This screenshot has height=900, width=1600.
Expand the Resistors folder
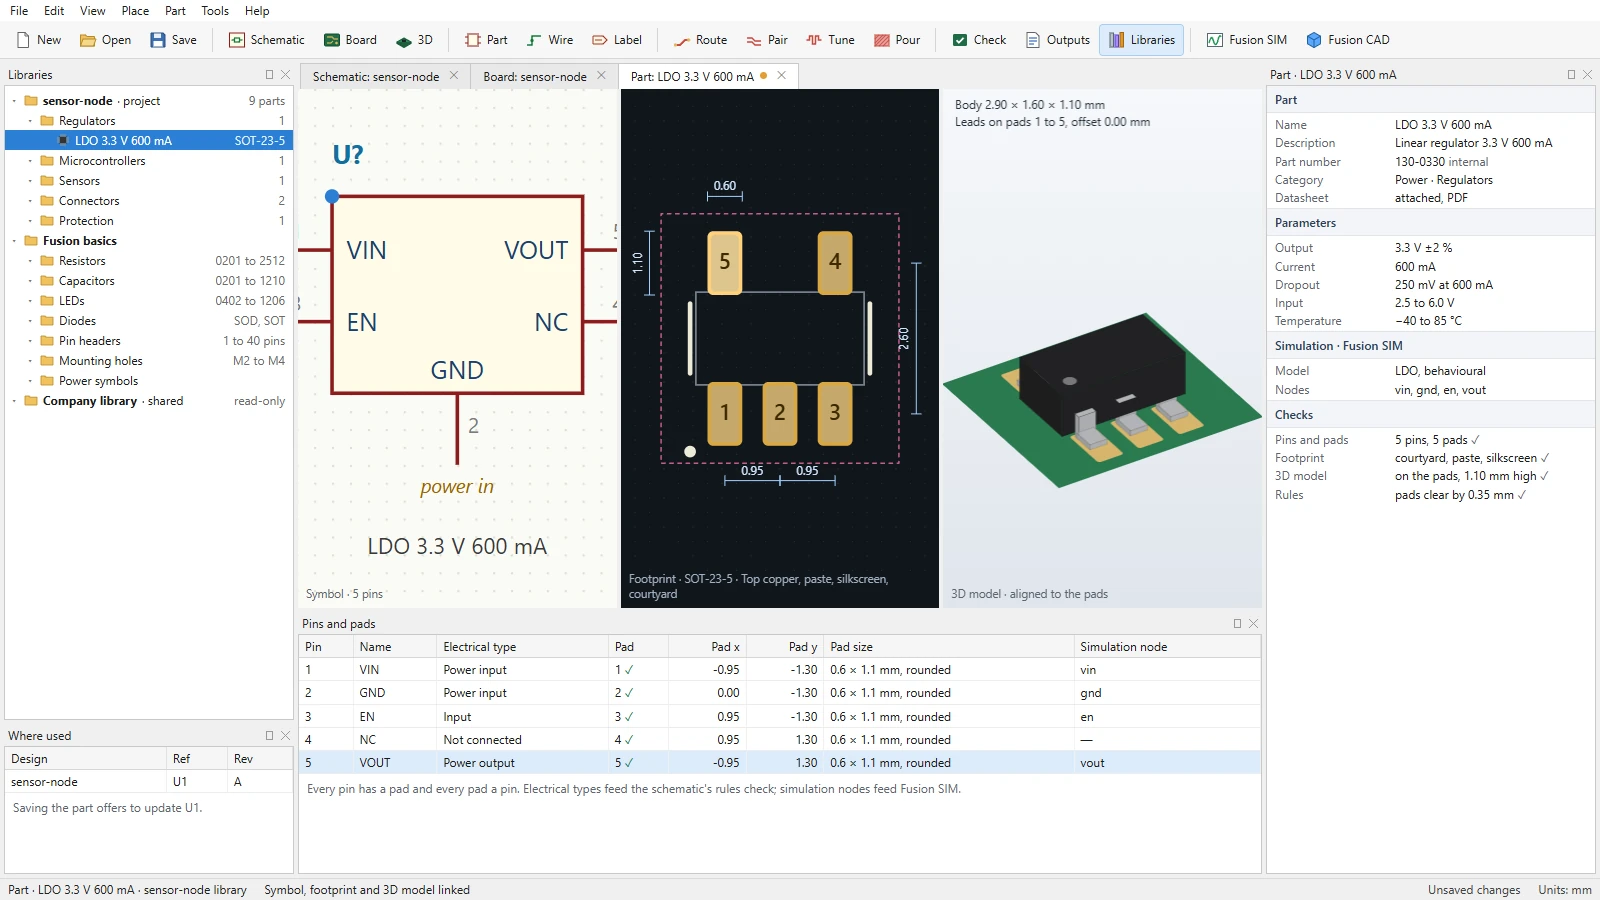[30, 261]
